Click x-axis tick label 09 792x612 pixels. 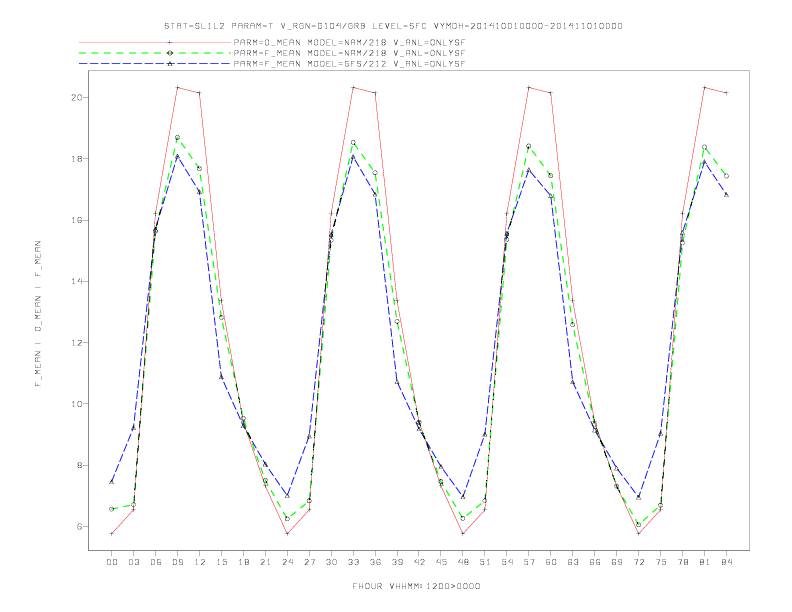(x=177, y=562)
